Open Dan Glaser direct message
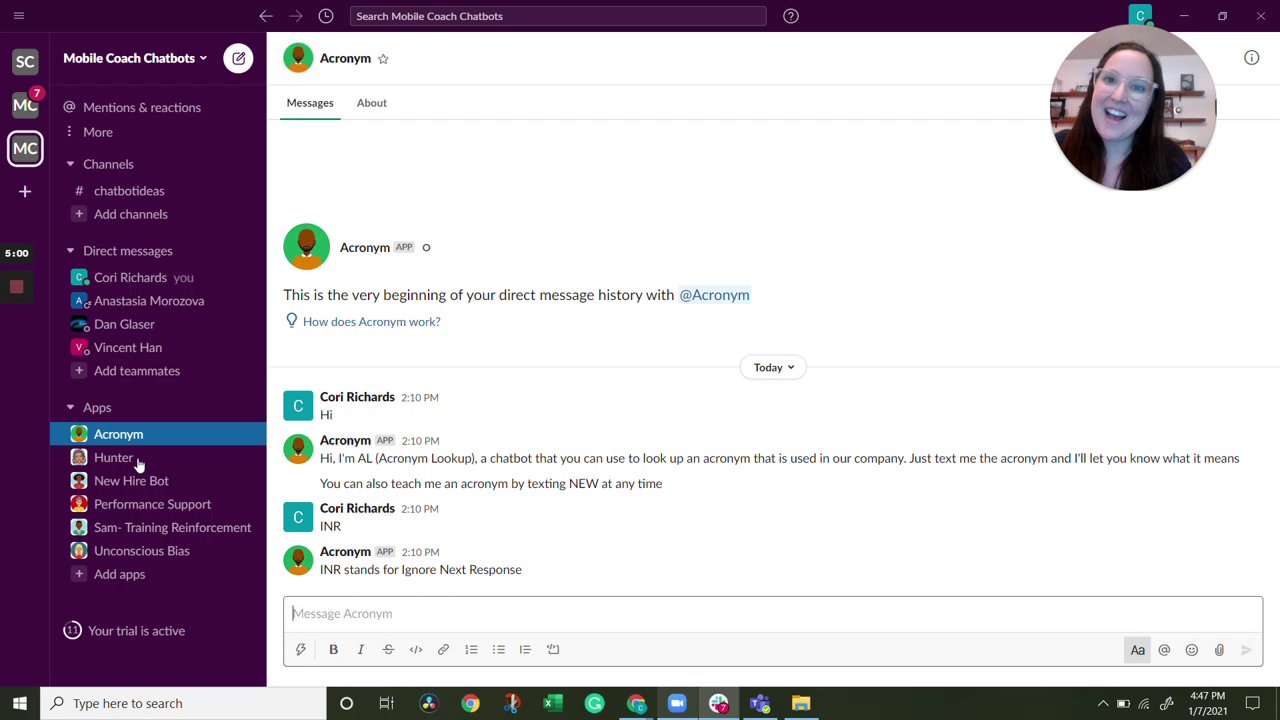The image size is (1280, 720). (124, 324)
